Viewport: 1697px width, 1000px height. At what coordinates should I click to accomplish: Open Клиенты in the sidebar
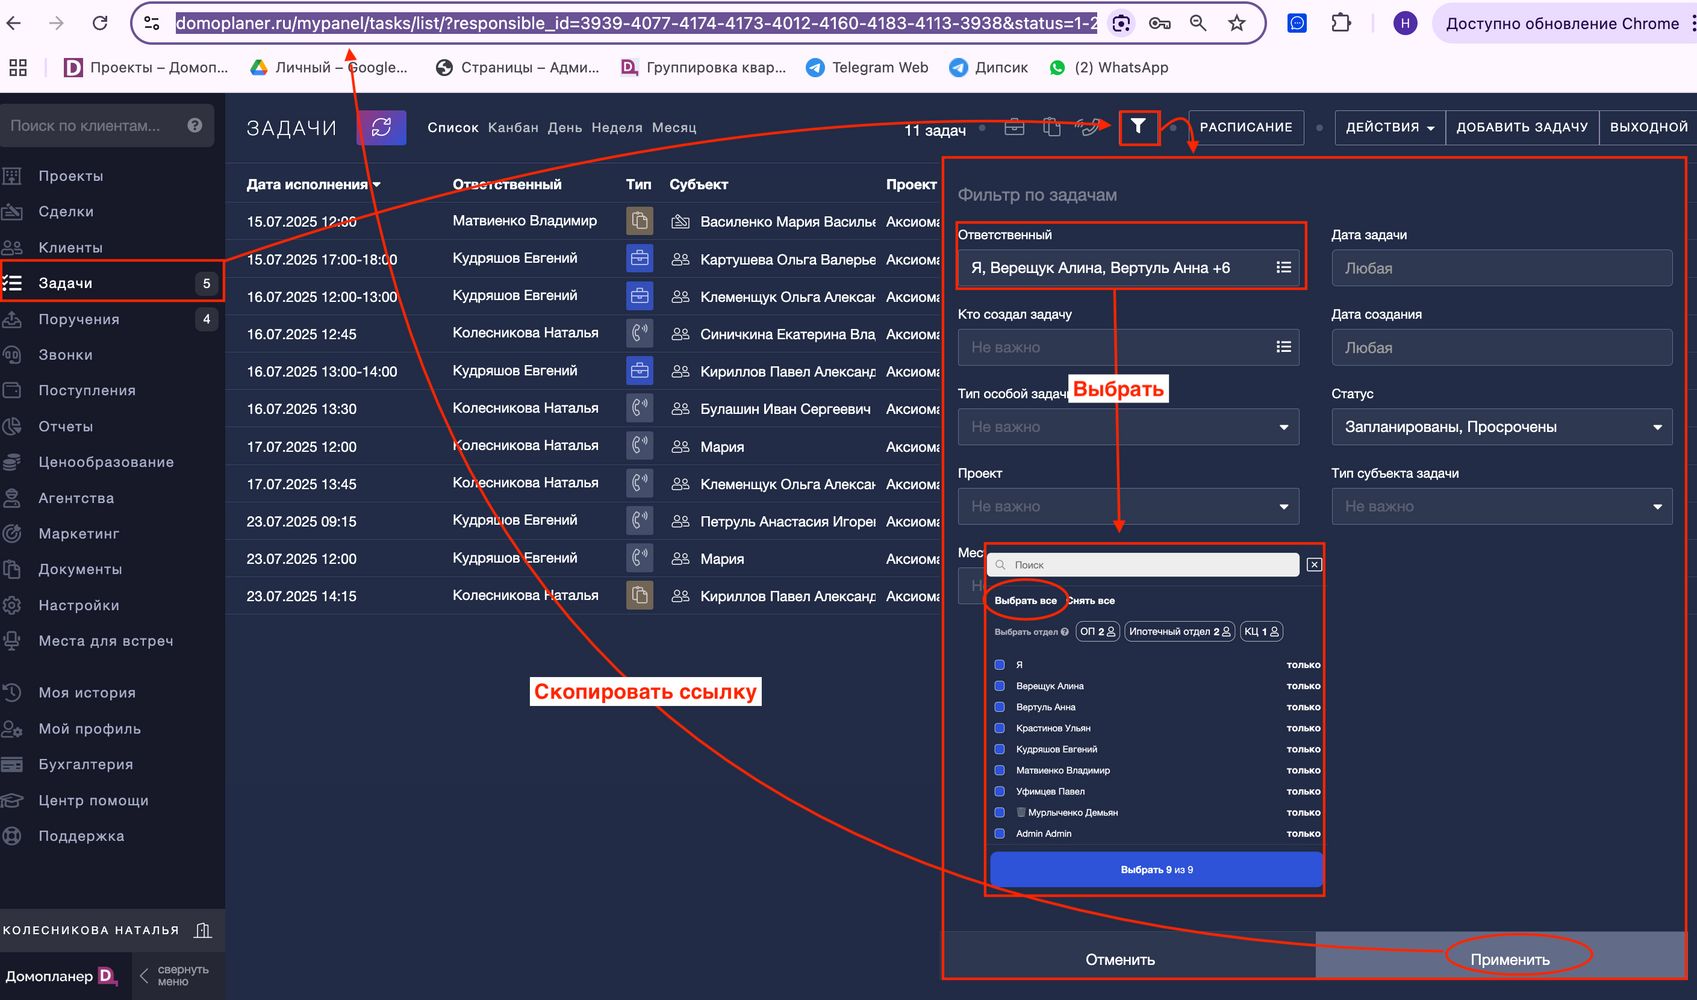point(70,248)
